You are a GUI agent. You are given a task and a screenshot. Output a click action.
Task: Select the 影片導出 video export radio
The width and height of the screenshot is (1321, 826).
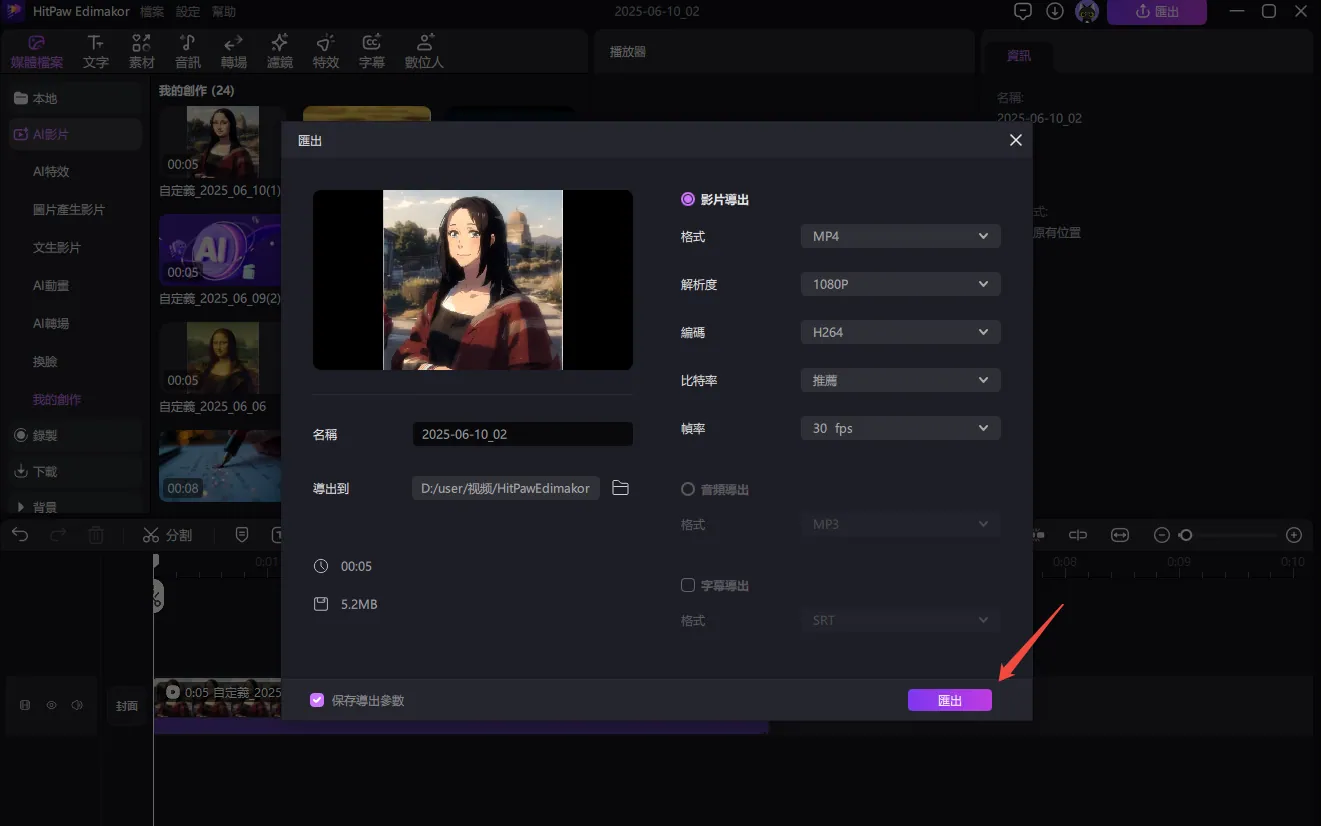687,199
